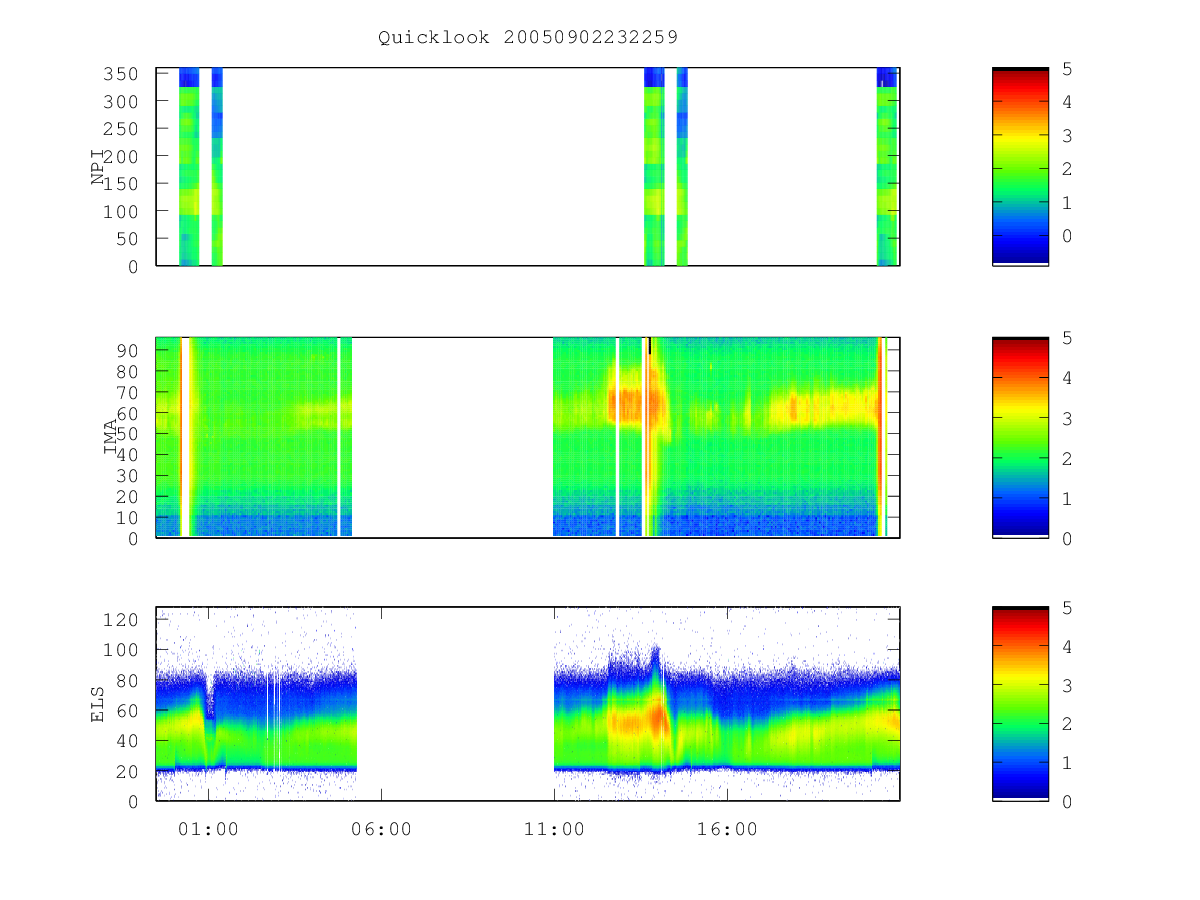This screenshot has height=900, width=1200.
Task: Select the NPI y-axis label
Action: 99,167
